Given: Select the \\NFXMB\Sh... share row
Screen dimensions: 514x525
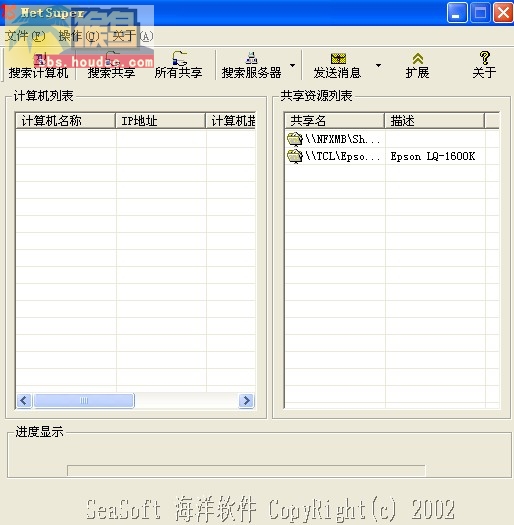Looking at the screenshot, I should point(392,139).
